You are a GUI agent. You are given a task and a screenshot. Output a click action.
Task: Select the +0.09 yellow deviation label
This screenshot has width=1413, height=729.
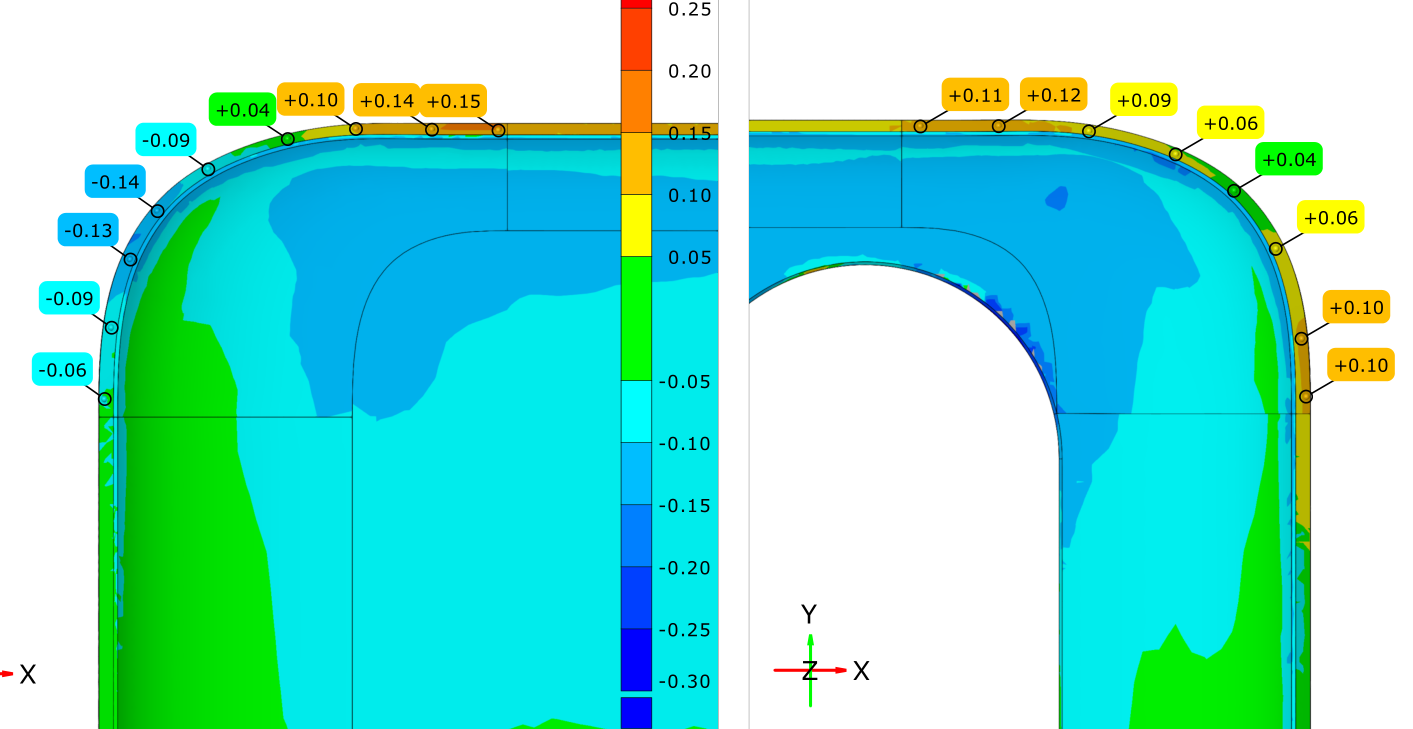[x=1143, y=101]
